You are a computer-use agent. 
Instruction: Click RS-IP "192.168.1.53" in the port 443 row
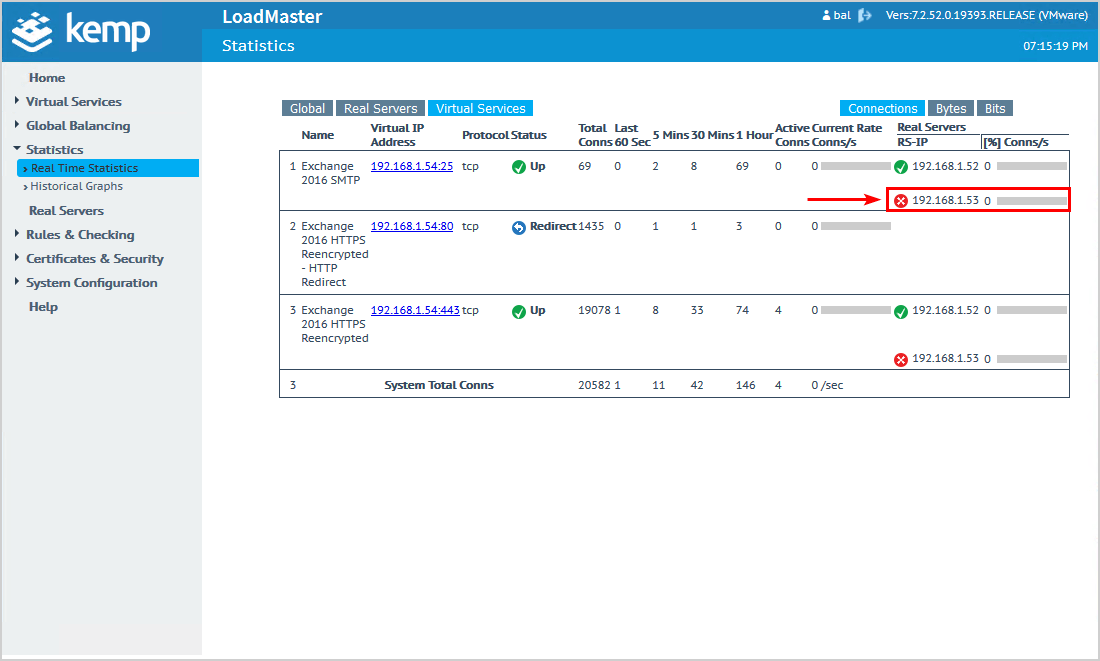tap(945, 359)
